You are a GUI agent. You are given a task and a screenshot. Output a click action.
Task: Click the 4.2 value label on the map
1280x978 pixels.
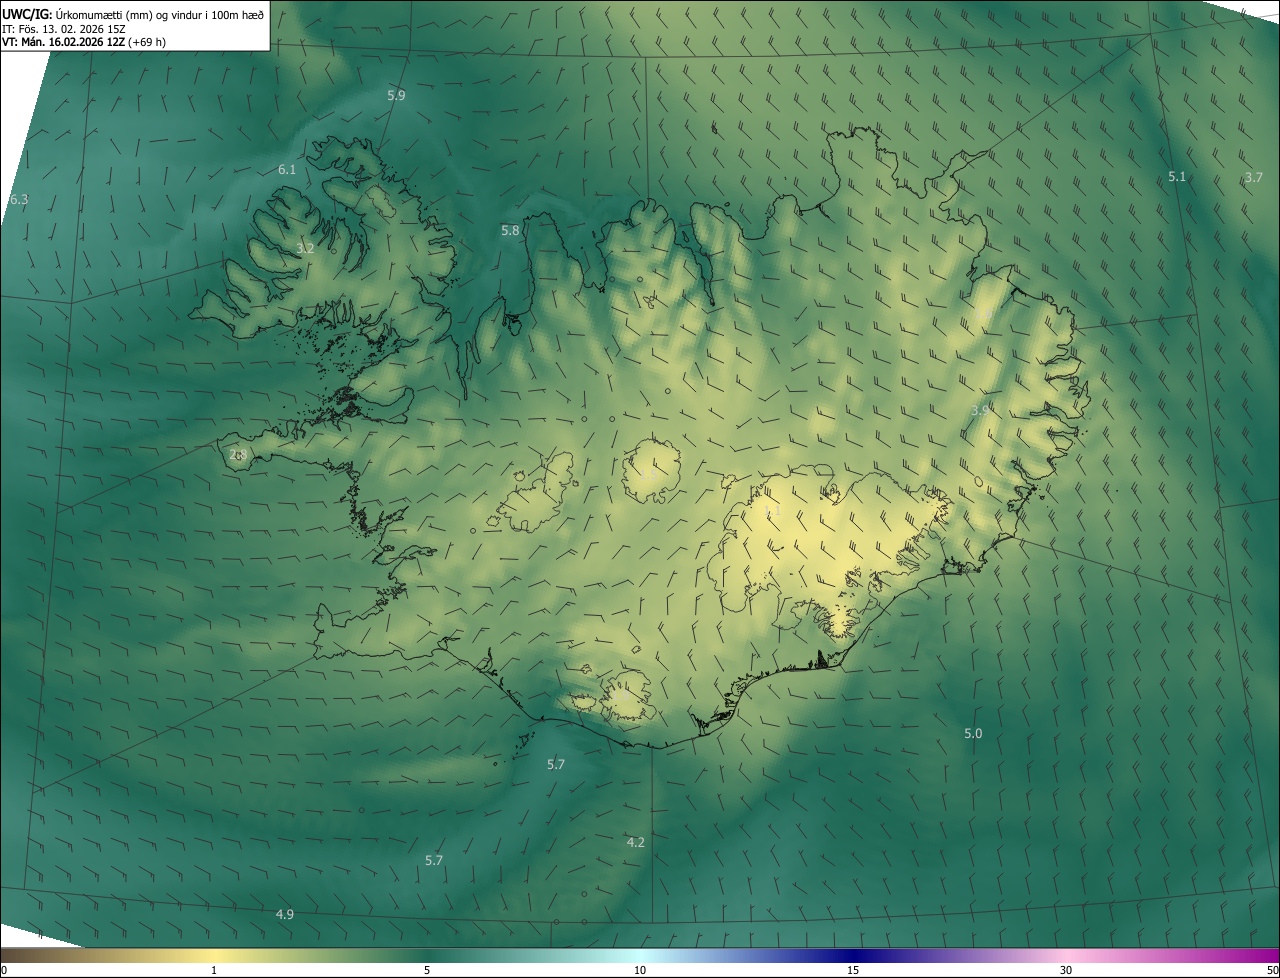coord(635,842)
